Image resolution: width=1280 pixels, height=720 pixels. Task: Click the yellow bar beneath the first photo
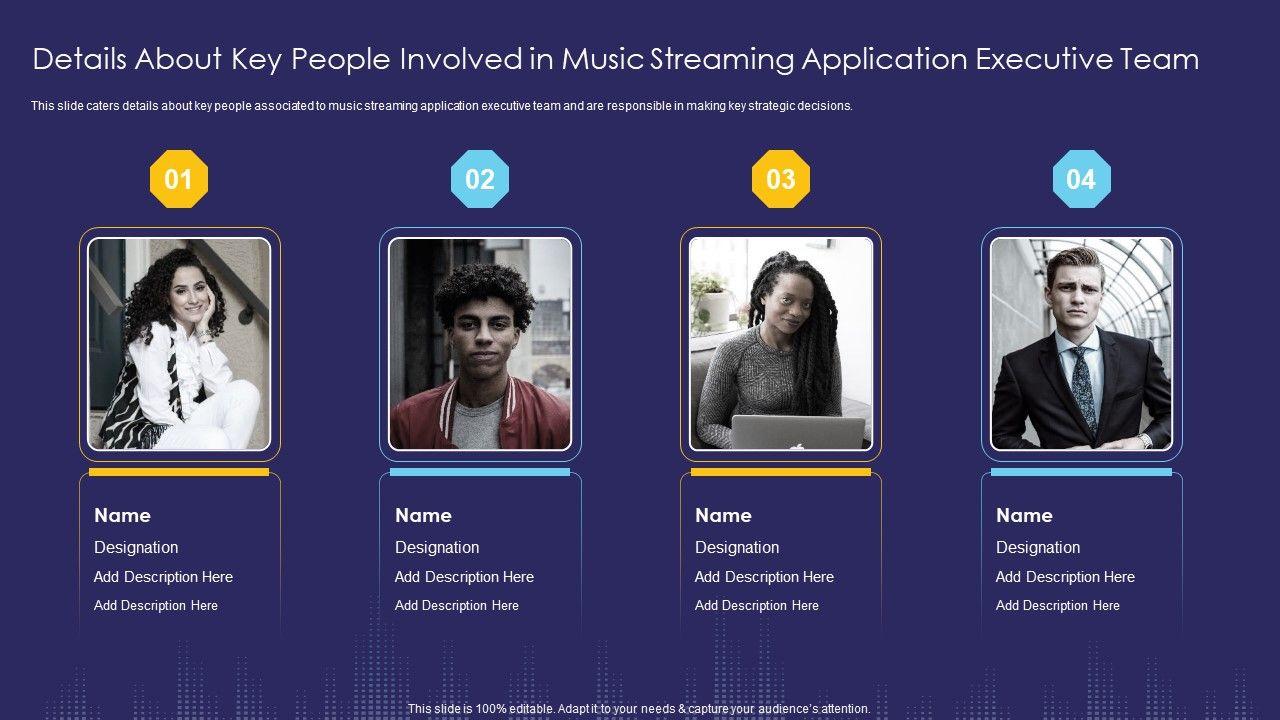179,472
